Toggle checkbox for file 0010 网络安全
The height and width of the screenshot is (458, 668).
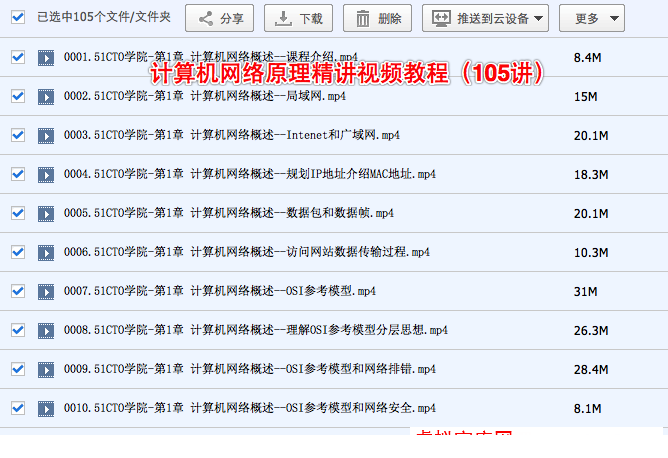point(18,408)
